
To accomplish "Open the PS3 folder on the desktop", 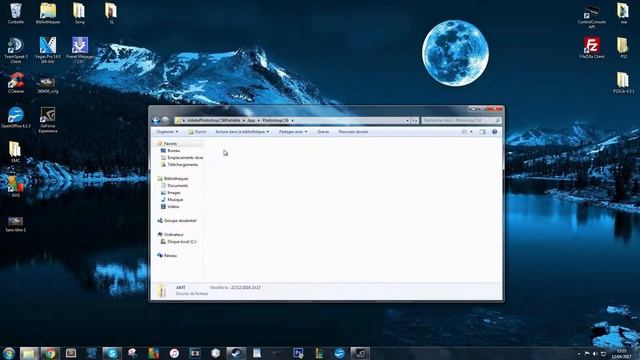I will click(623, 48).
